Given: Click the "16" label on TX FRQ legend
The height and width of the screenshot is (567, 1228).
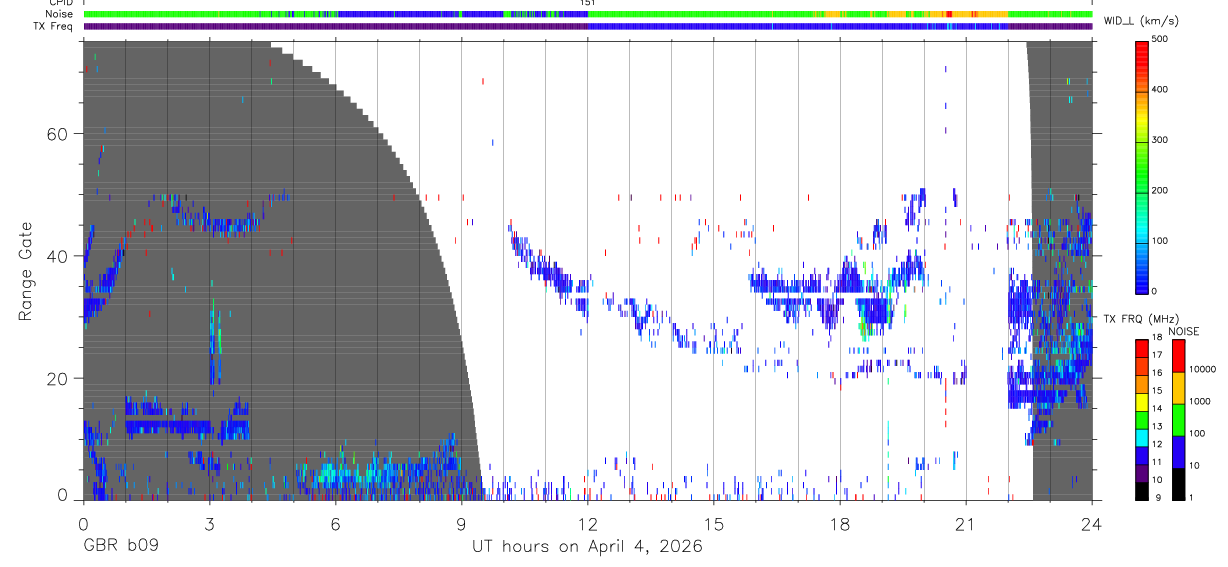Looking at the screenshot, I should 1158,374.
